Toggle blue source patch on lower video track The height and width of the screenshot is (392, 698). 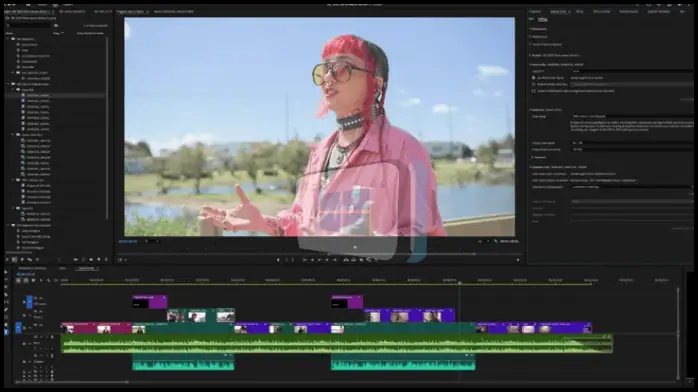point(18,328)
